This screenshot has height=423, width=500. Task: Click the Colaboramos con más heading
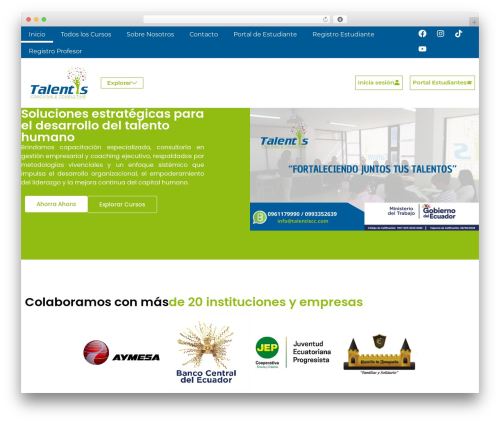[194, 302]
